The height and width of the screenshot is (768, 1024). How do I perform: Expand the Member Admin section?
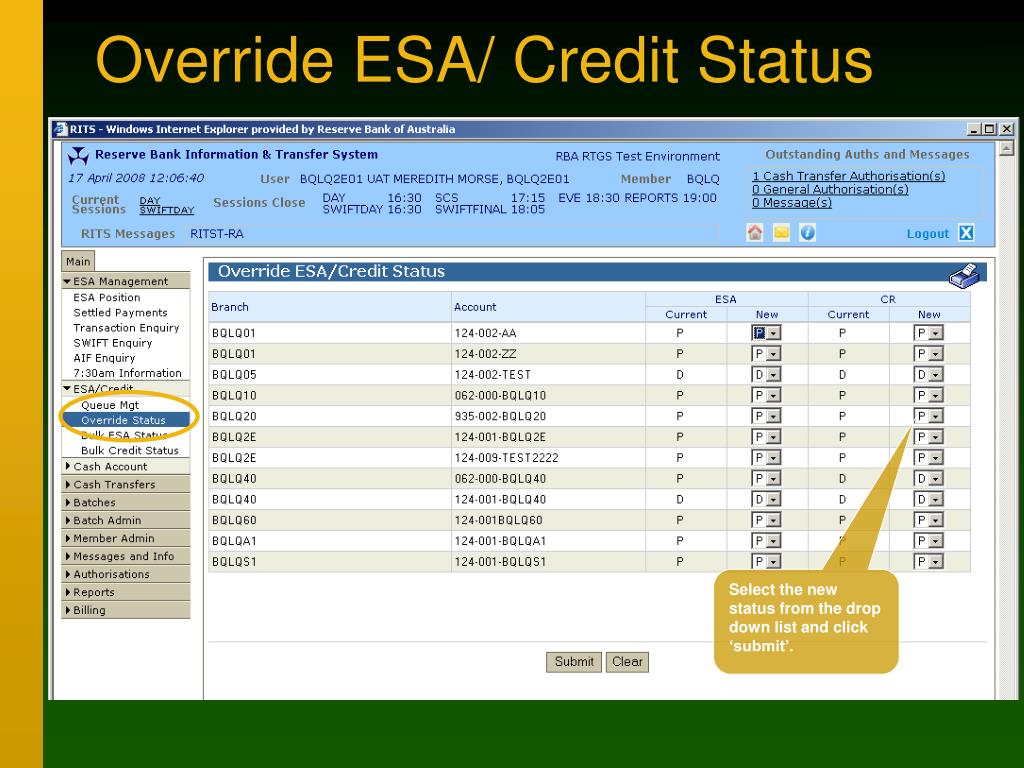(125, 538)
